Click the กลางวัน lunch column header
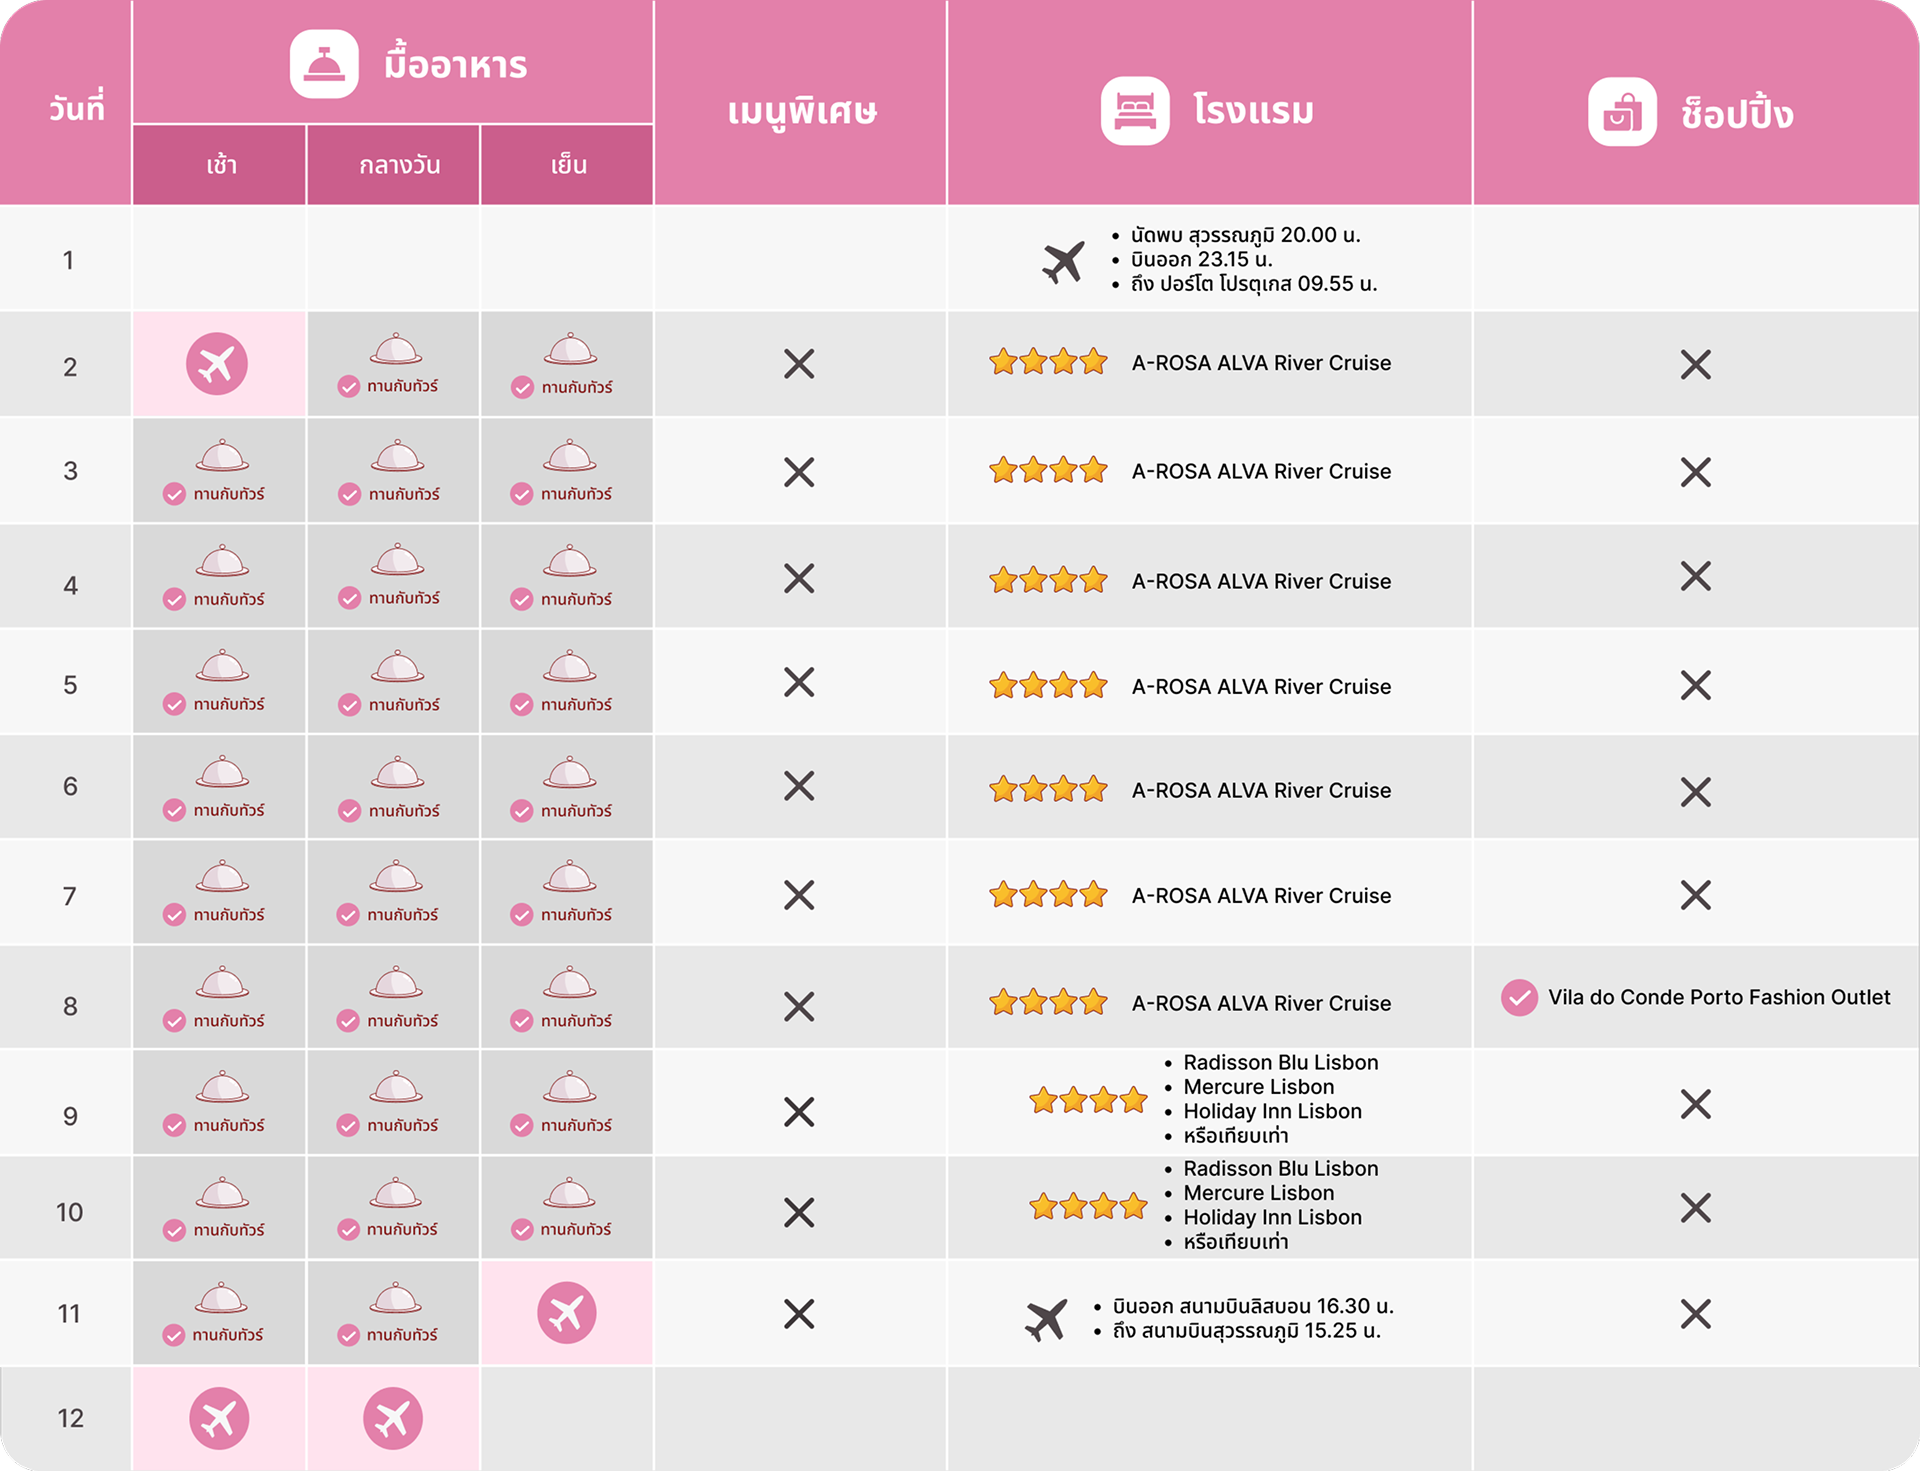Screen dimensions: 1920x1471 [399, 165]
